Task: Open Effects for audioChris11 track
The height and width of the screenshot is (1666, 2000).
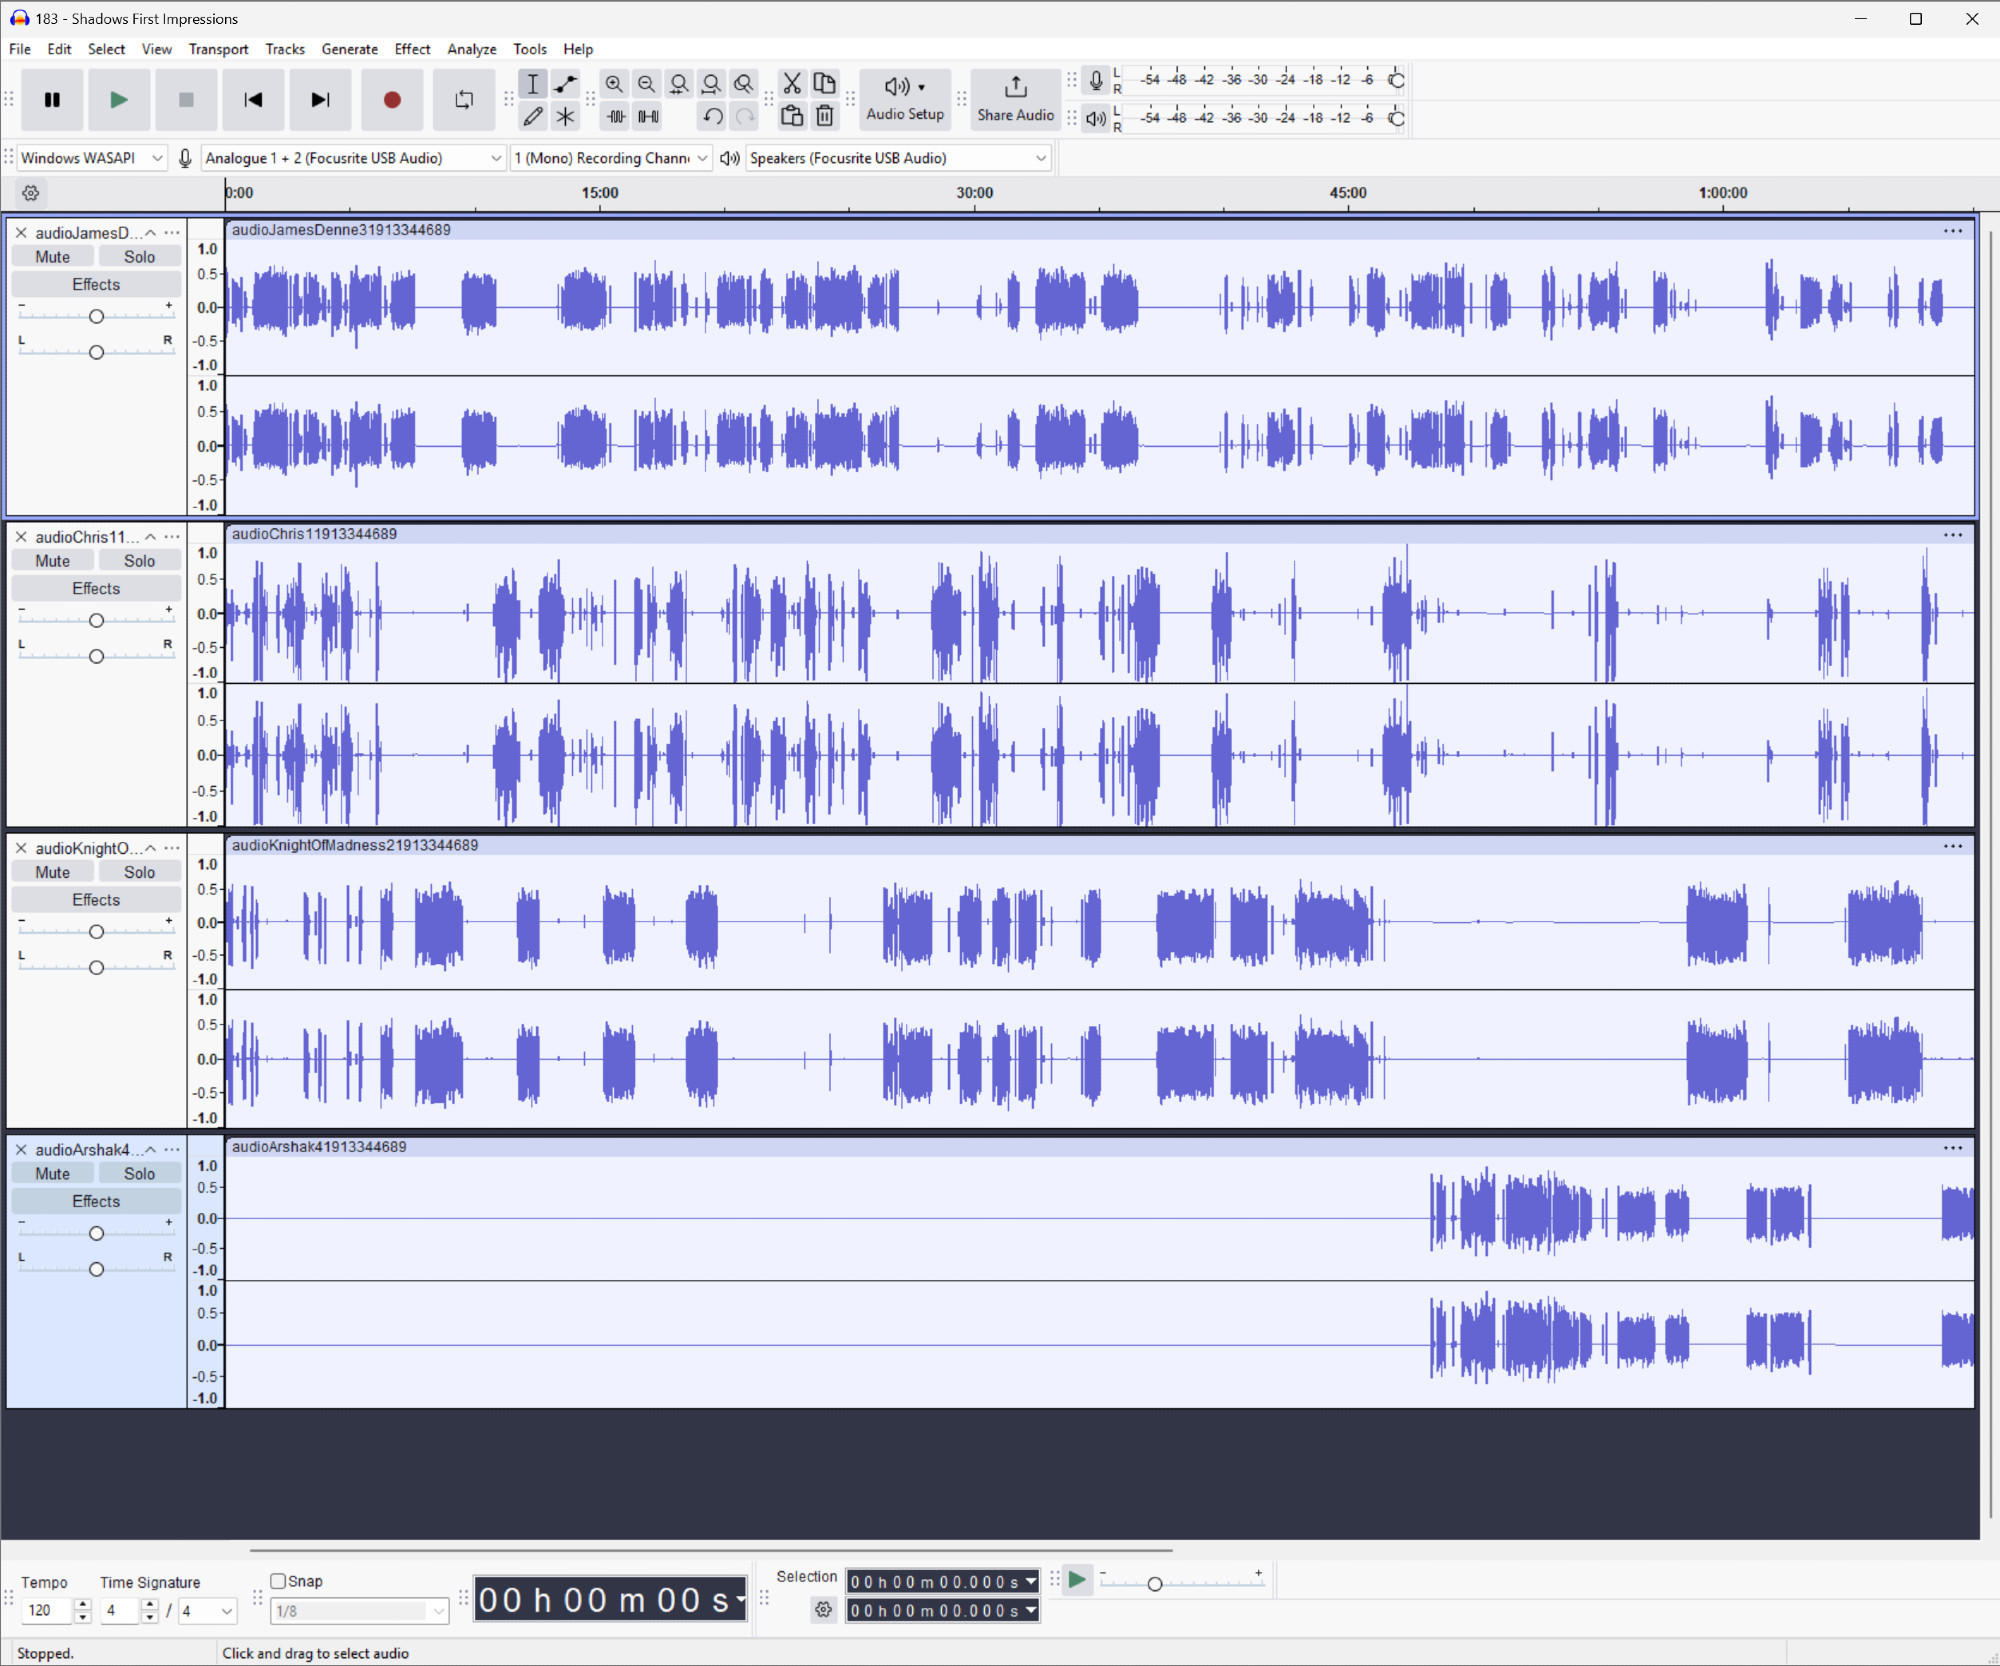Action: tap(96, 589)
